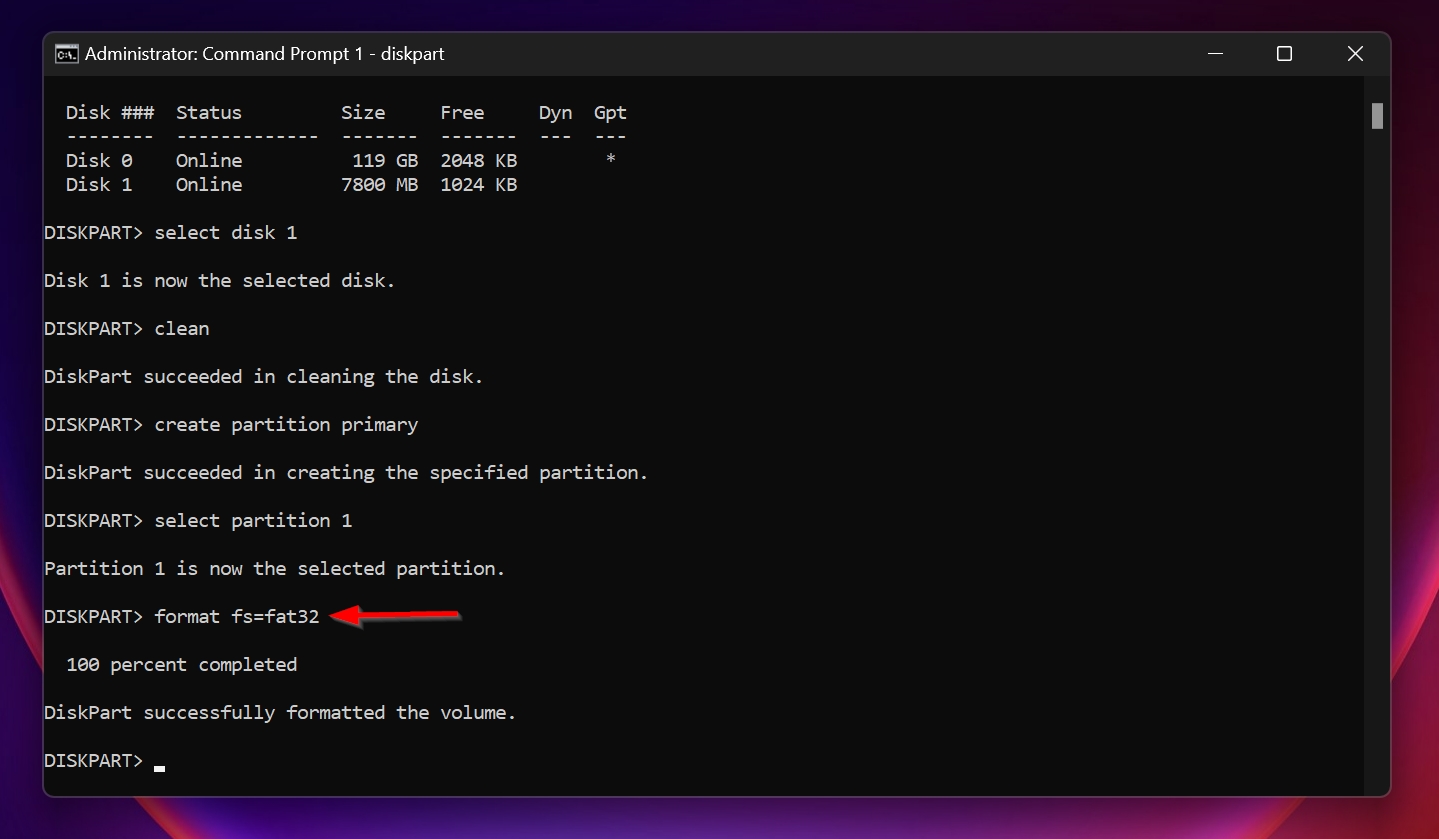Click the Command Prompt icon in title bar
Image resolution: width=1439 pixels, height=839 pixels.
pos(66,54)
